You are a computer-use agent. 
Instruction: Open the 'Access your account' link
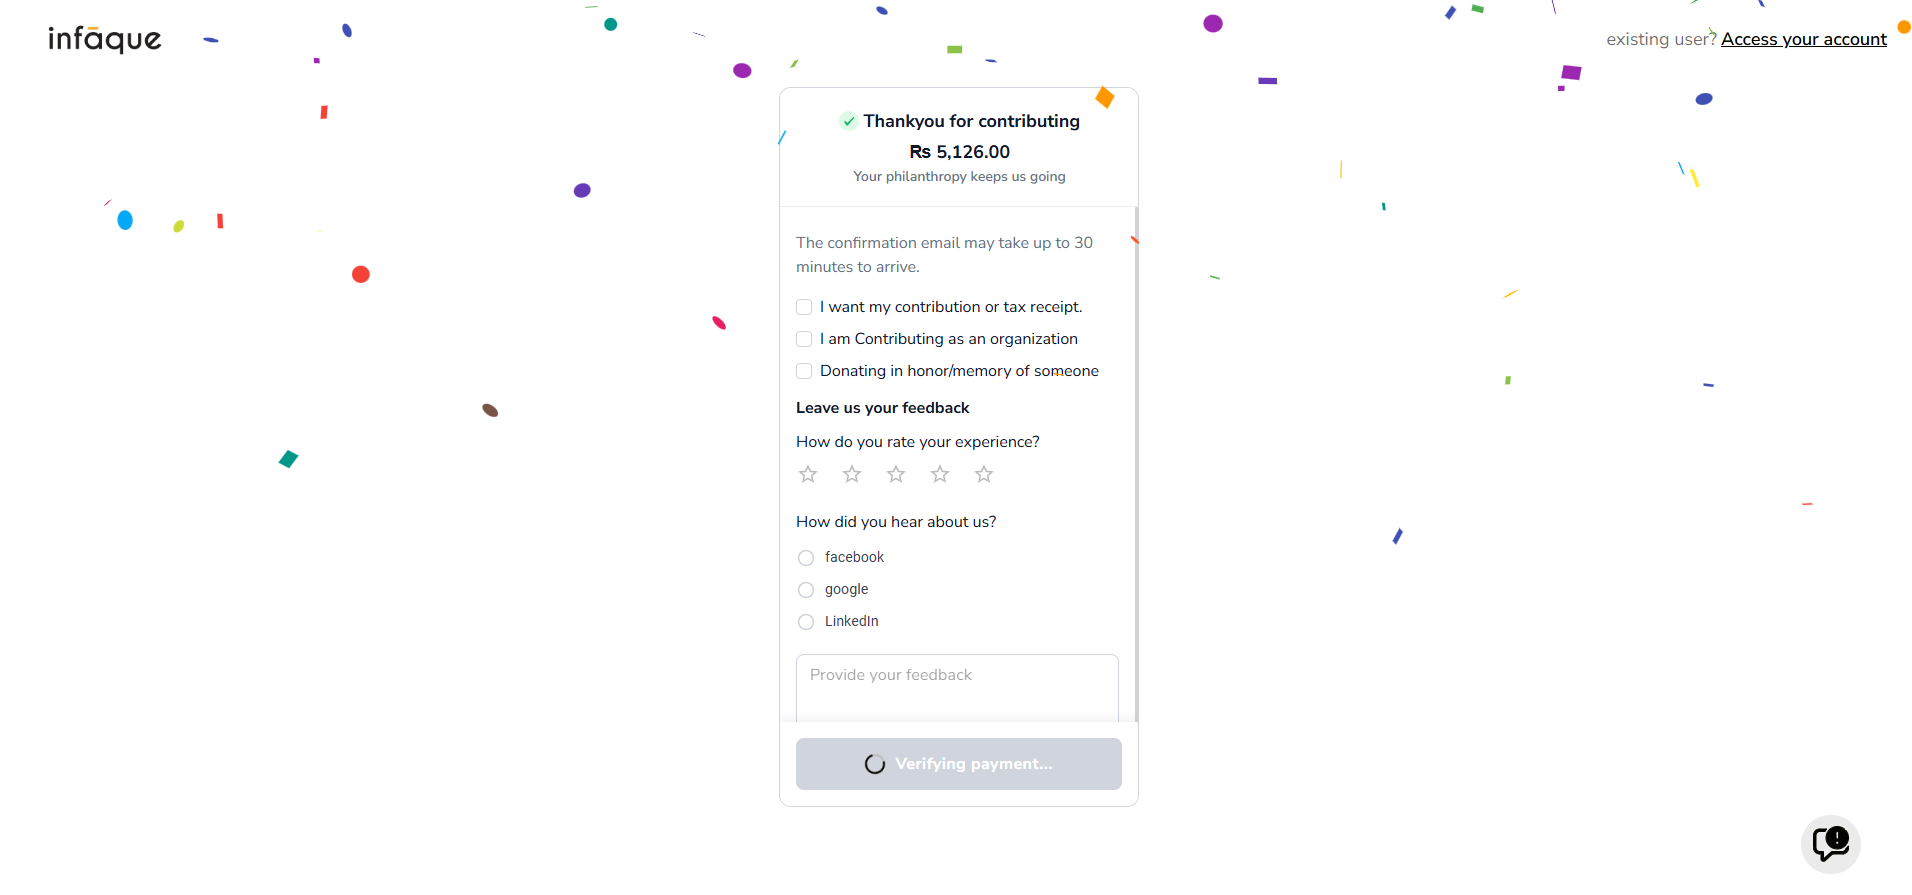pos(1804,39)
